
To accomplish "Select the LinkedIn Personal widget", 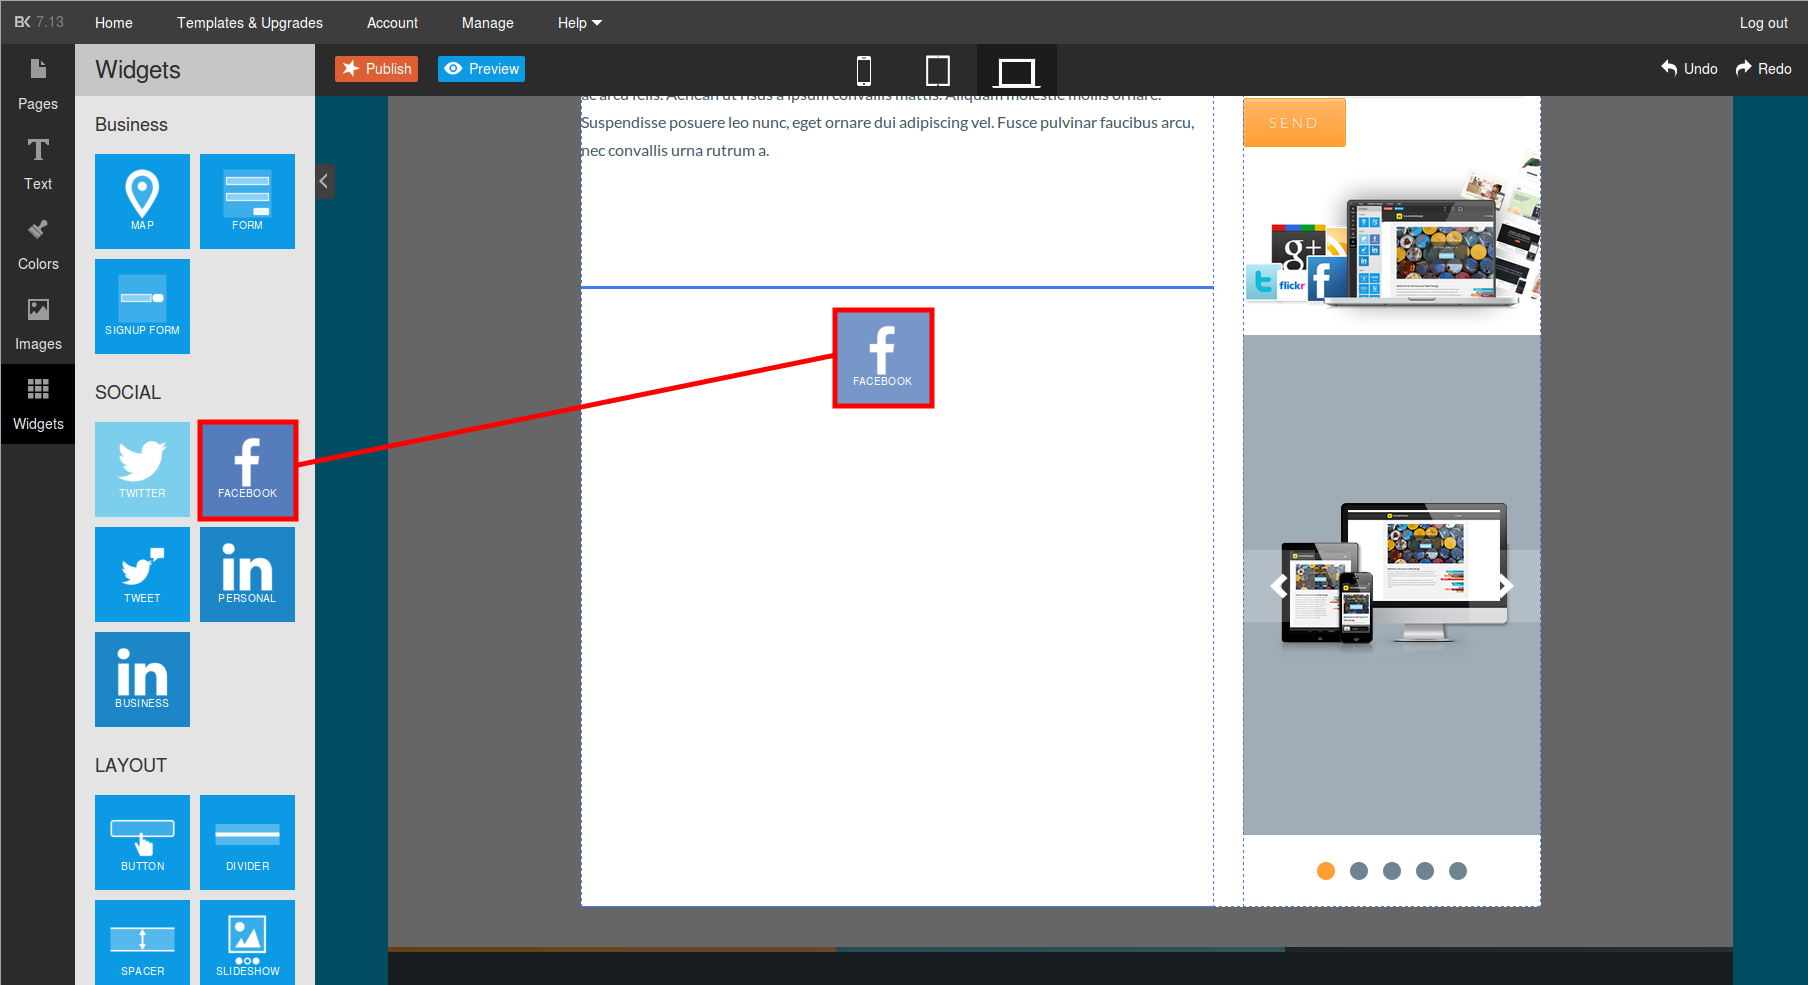I will [247, 574].
